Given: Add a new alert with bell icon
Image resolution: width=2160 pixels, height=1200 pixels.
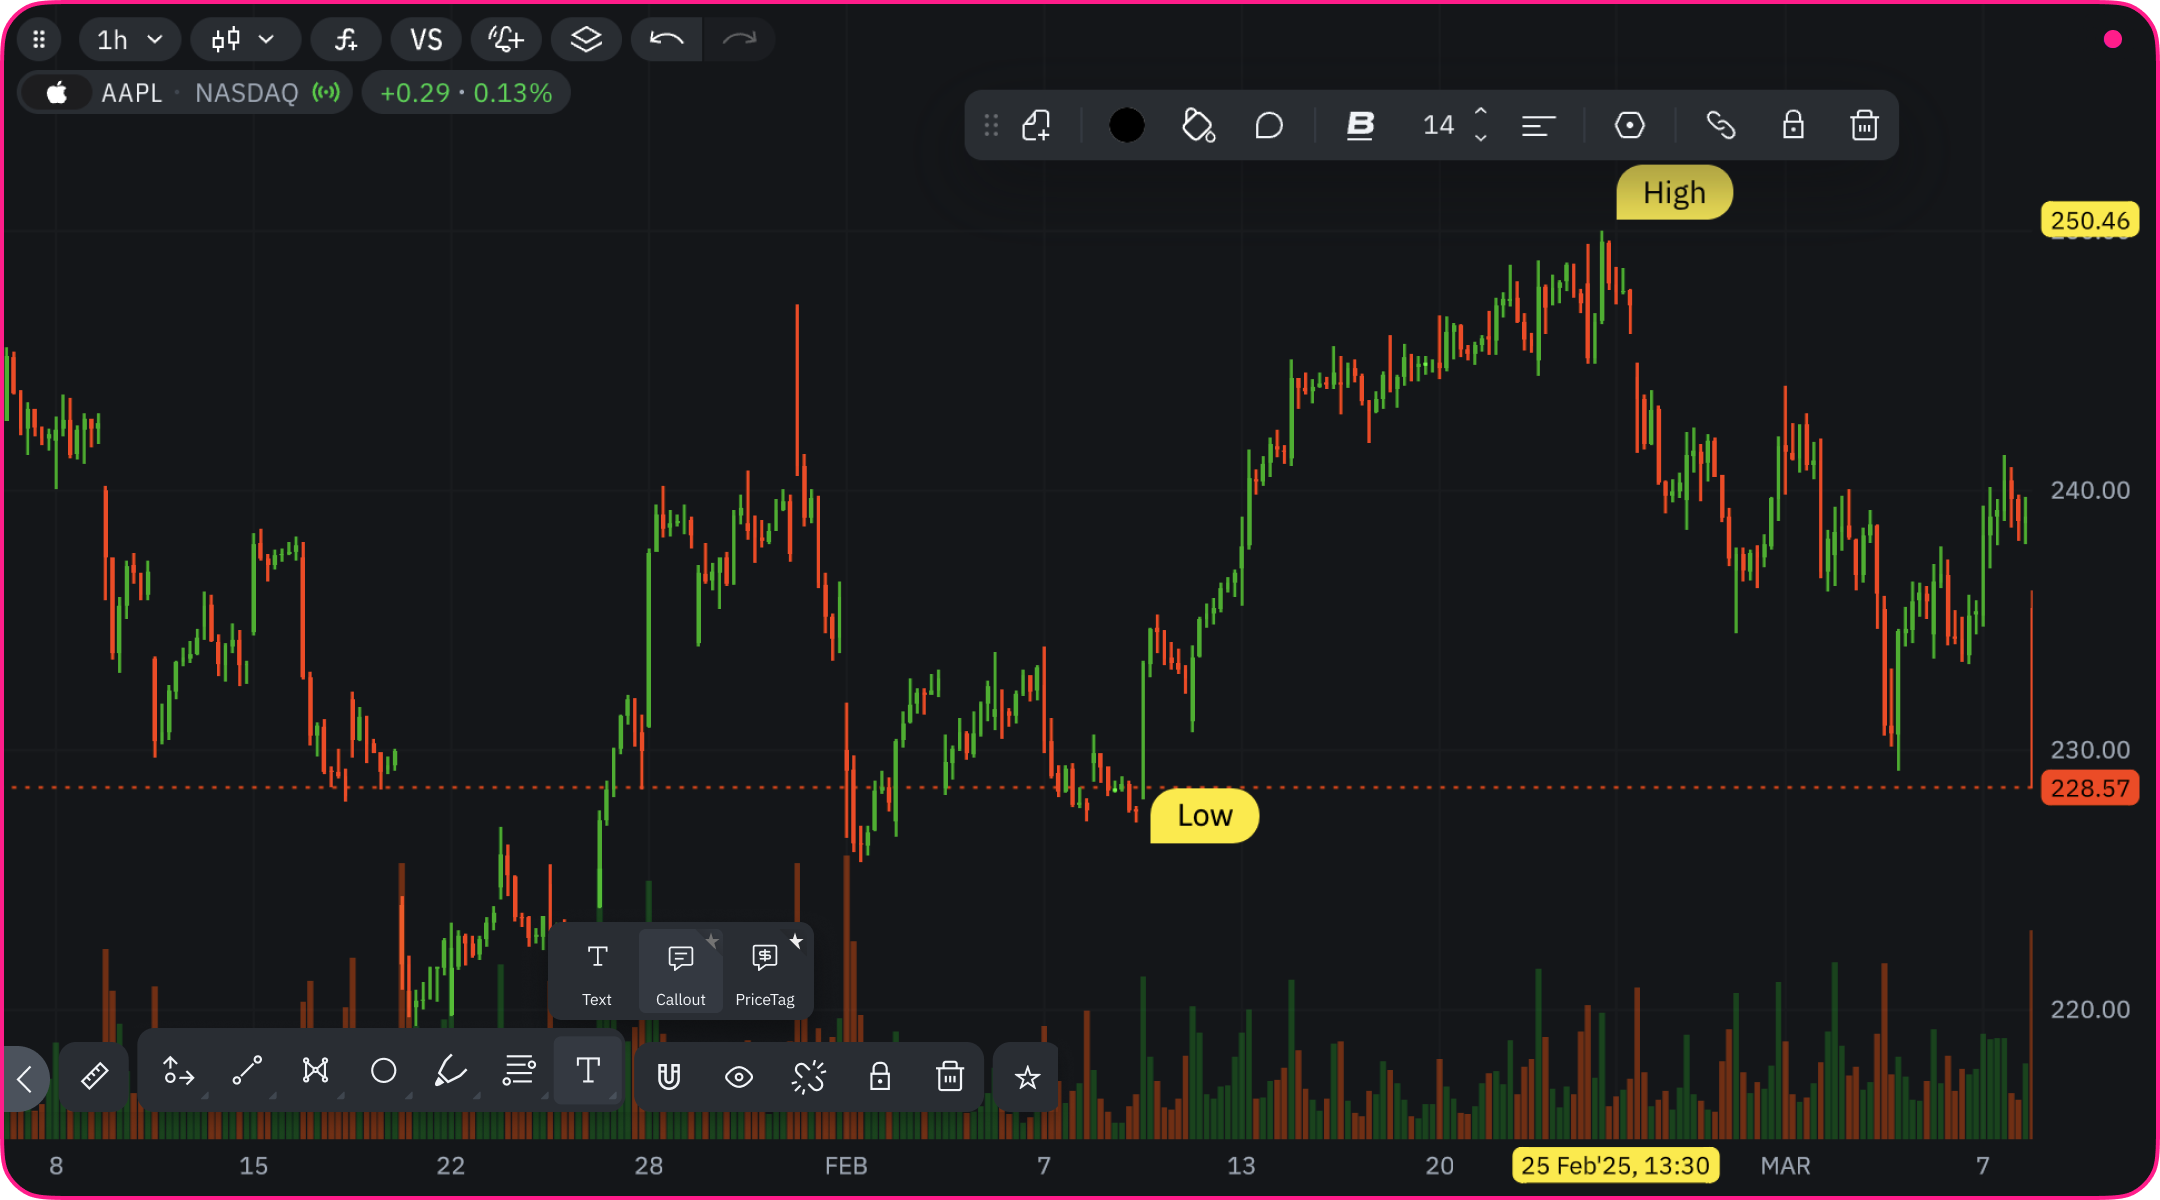Looking at the screenshot, I should click(x=506, y=40).
